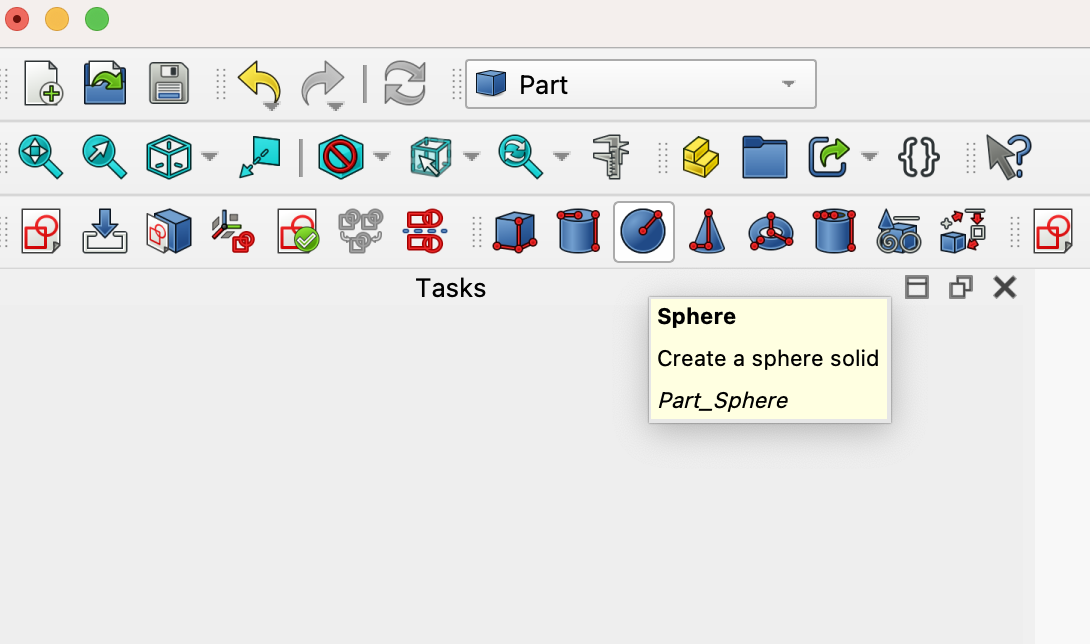Click the measure caliper tool
The height and width of the screenshot is (644, 1090).
coord(610,157)
